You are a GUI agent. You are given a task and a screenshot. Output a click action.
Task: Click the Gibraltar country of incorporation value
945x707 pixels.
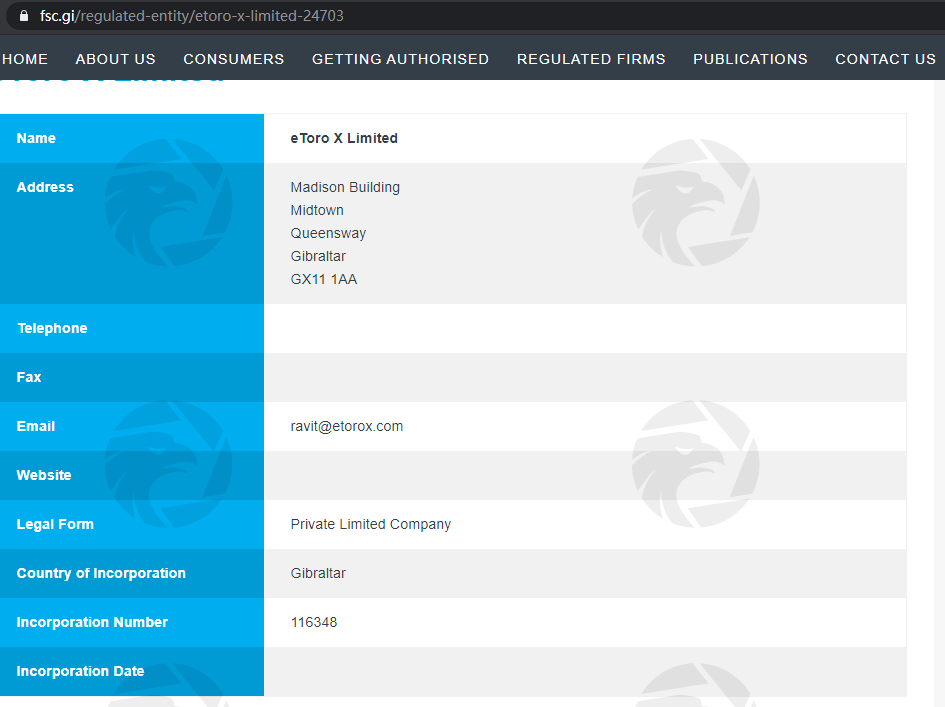(x=318, y=573)
